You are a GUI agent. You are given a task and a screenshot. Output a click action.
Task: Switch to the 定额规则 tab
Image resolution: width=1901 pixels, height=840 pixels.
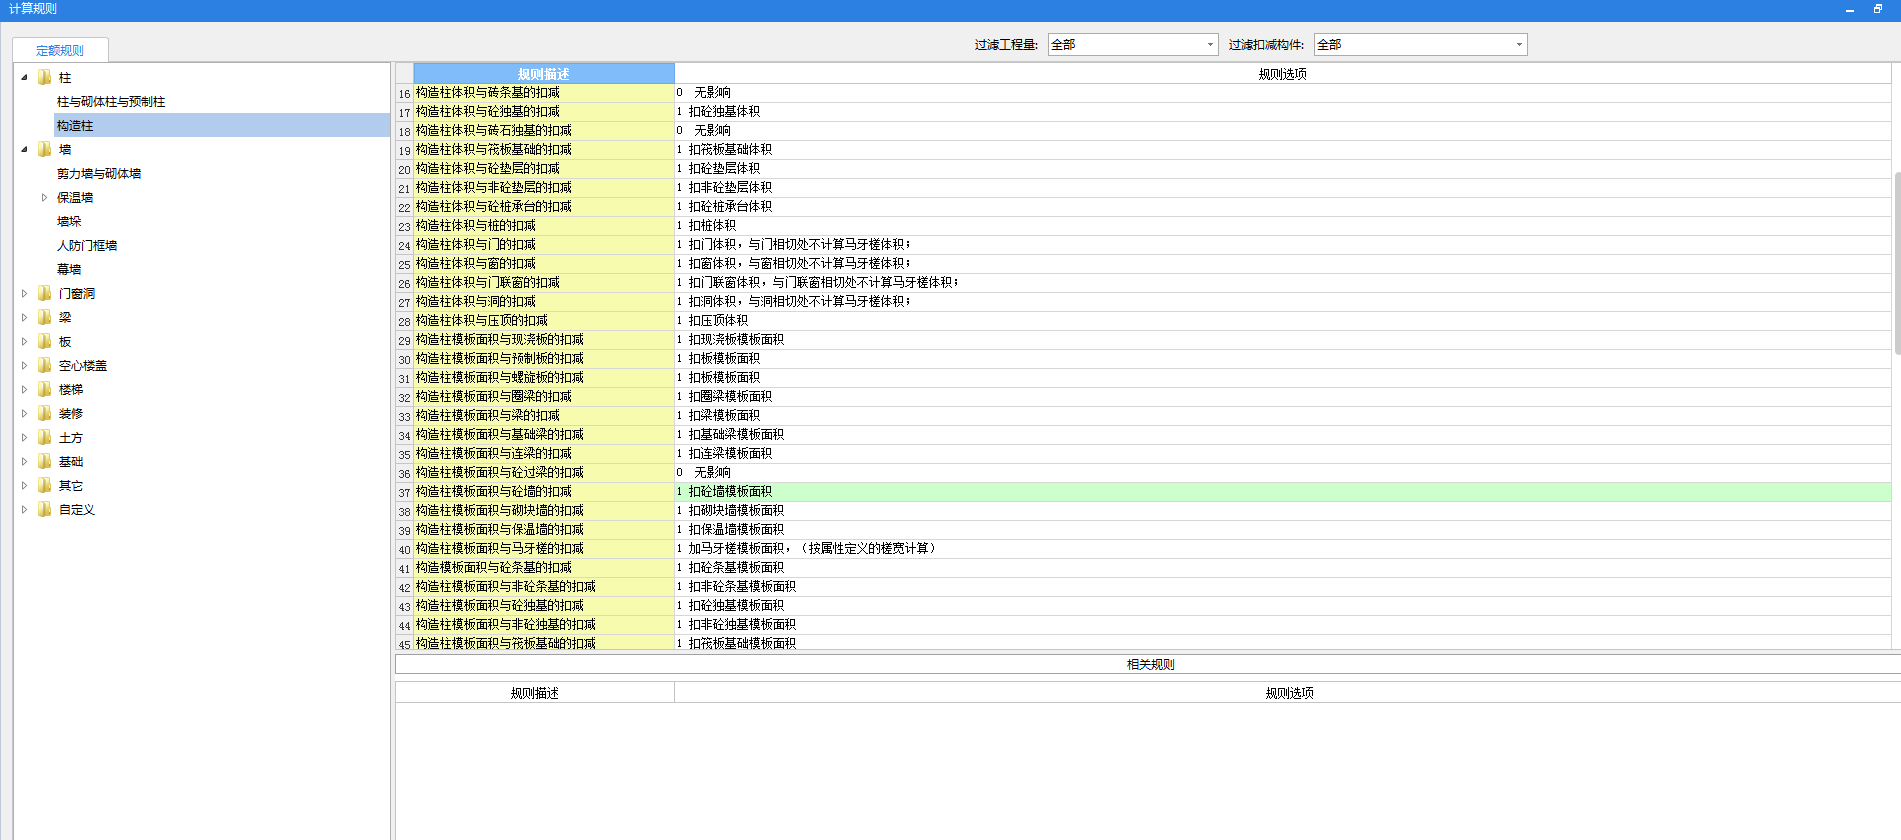click(60, 50)
